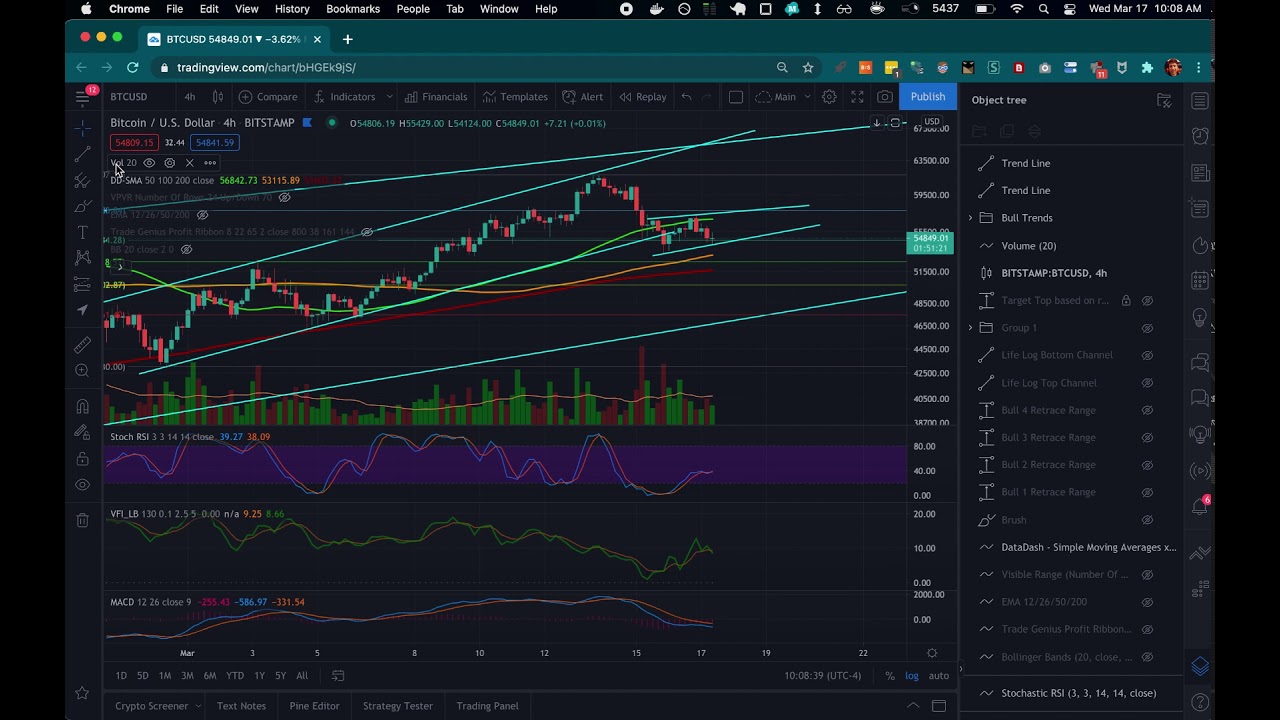Take a chart snapshot with camera icon

pos(885,97)
